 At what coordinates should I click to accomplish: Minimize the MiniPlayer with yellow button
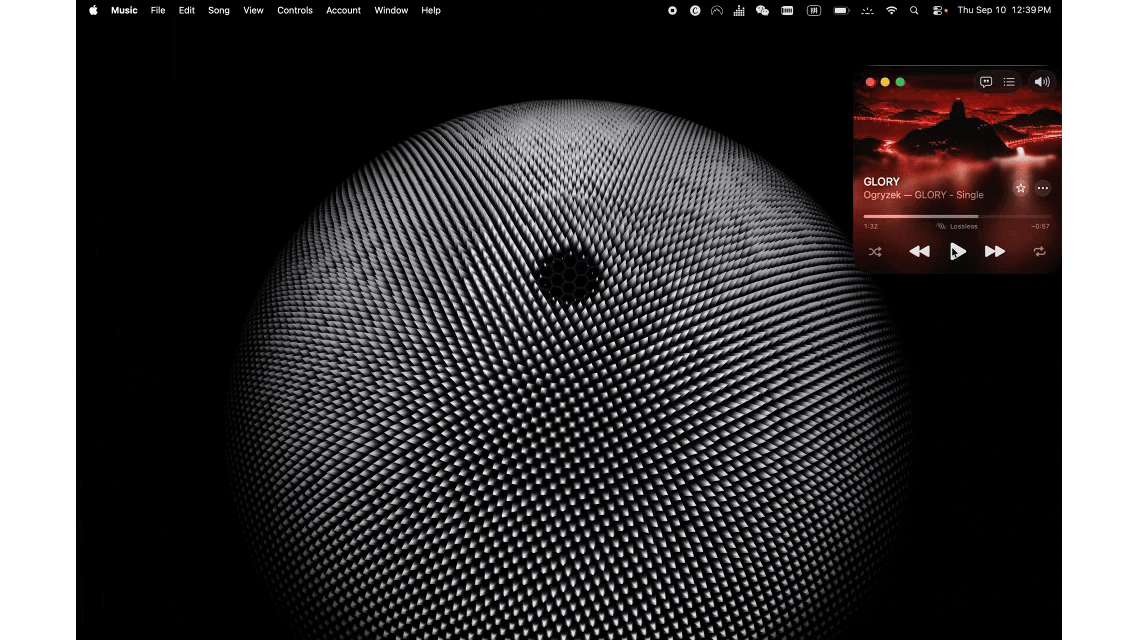click(x=885, y=82)
